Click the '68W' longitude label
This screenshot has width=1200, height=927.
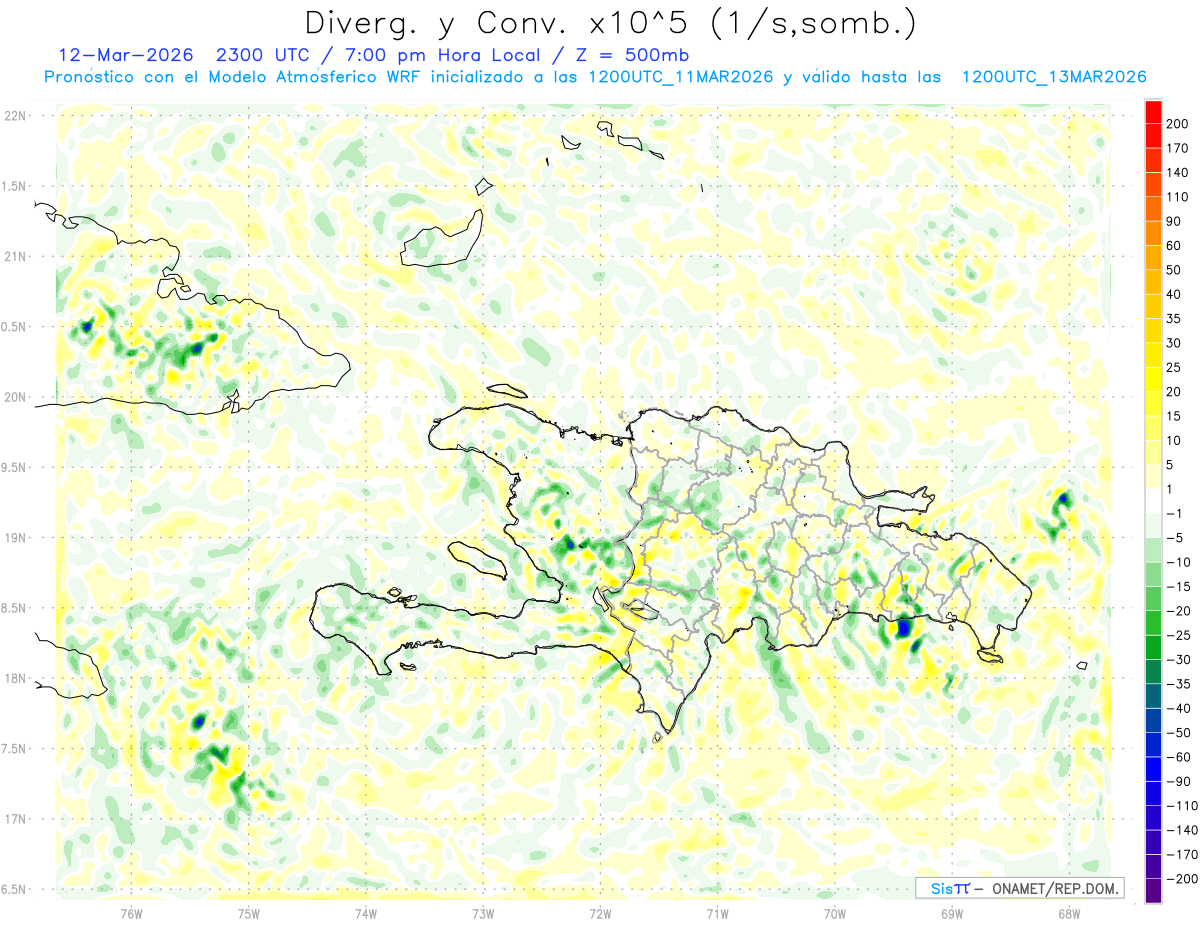point(1069,913)
